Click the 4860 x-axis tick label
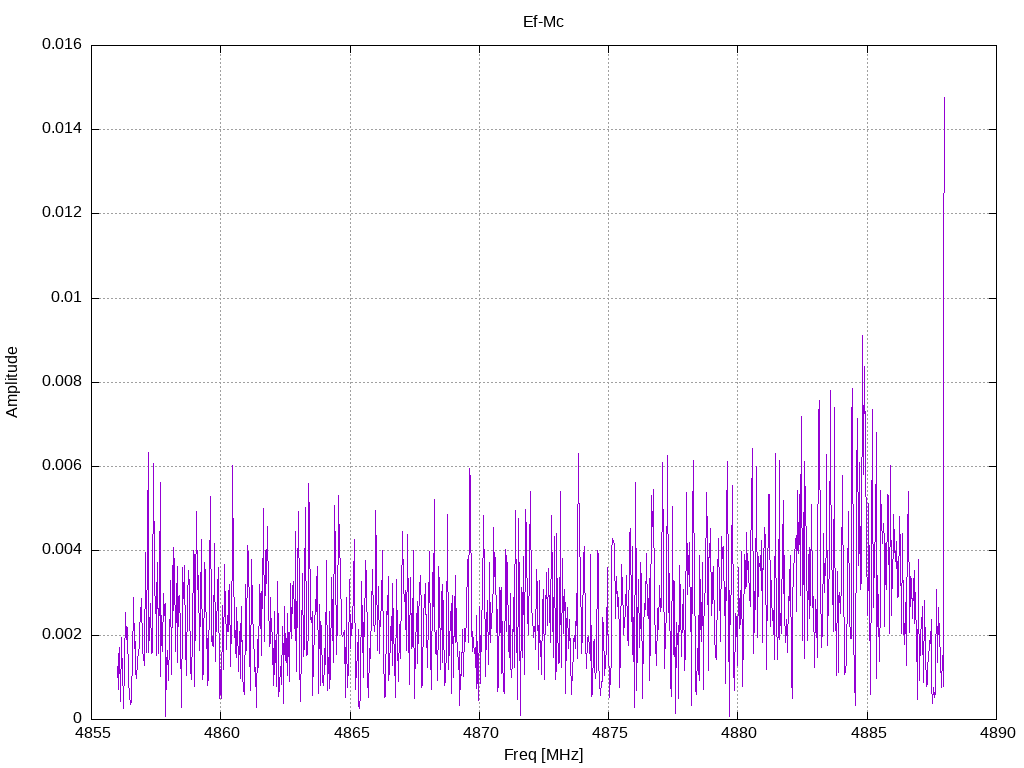The image size is (1024, 768). [x=221, y=733]
